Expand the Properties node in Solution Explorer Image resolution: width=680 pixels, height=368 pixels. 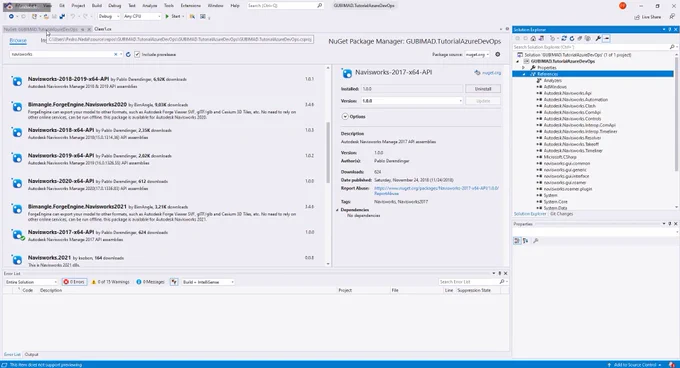point(523,68)
